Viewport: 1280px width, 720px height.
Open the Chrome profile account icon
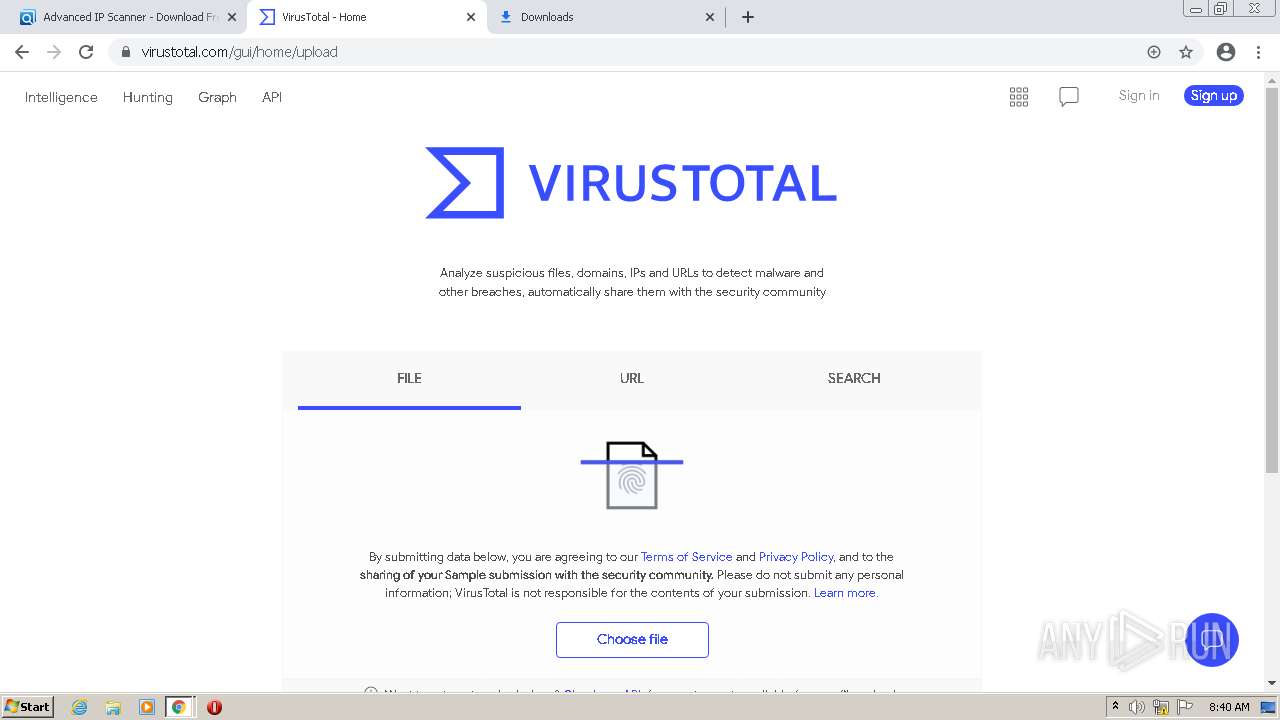click(1226, 52)
